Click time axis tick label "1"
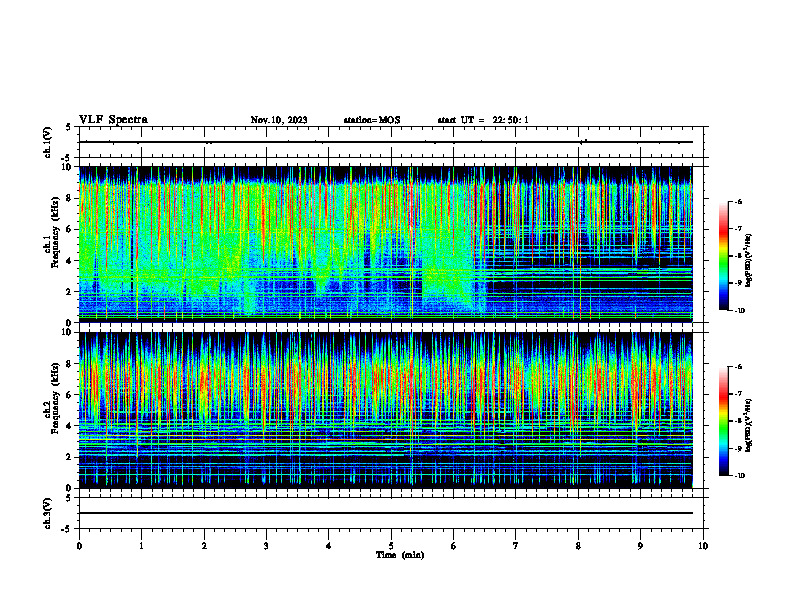792x612 pixels. point(141,546)
